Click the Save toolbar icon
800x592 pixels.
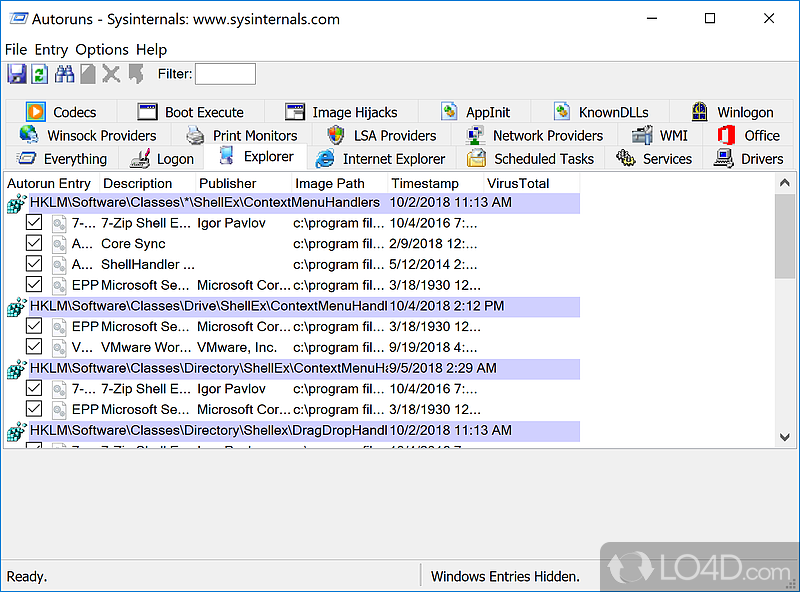tap(16, 74)
